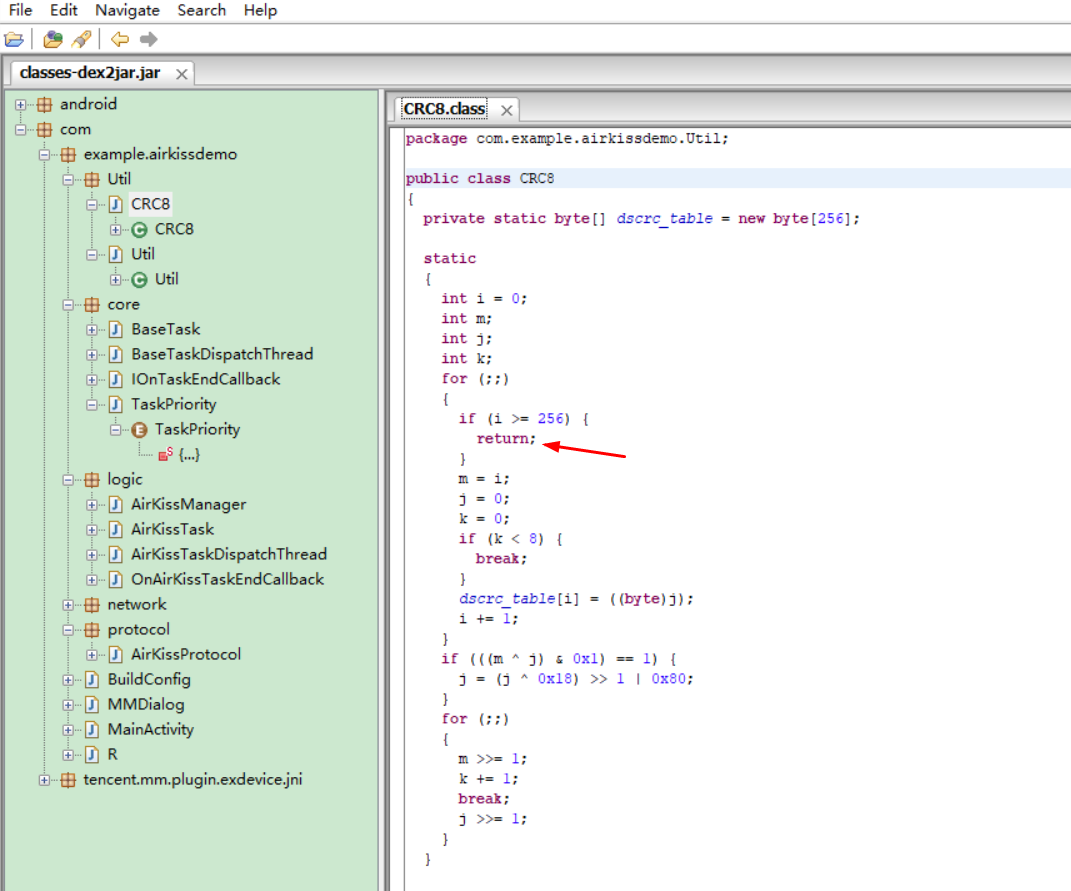
Task: Open the Search menu
Action: pyautogui.click(x=201, y=10)
